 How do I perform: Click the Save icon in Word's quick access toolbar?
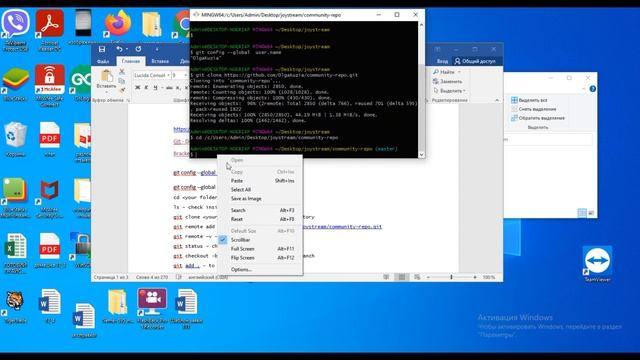[102, 49]
